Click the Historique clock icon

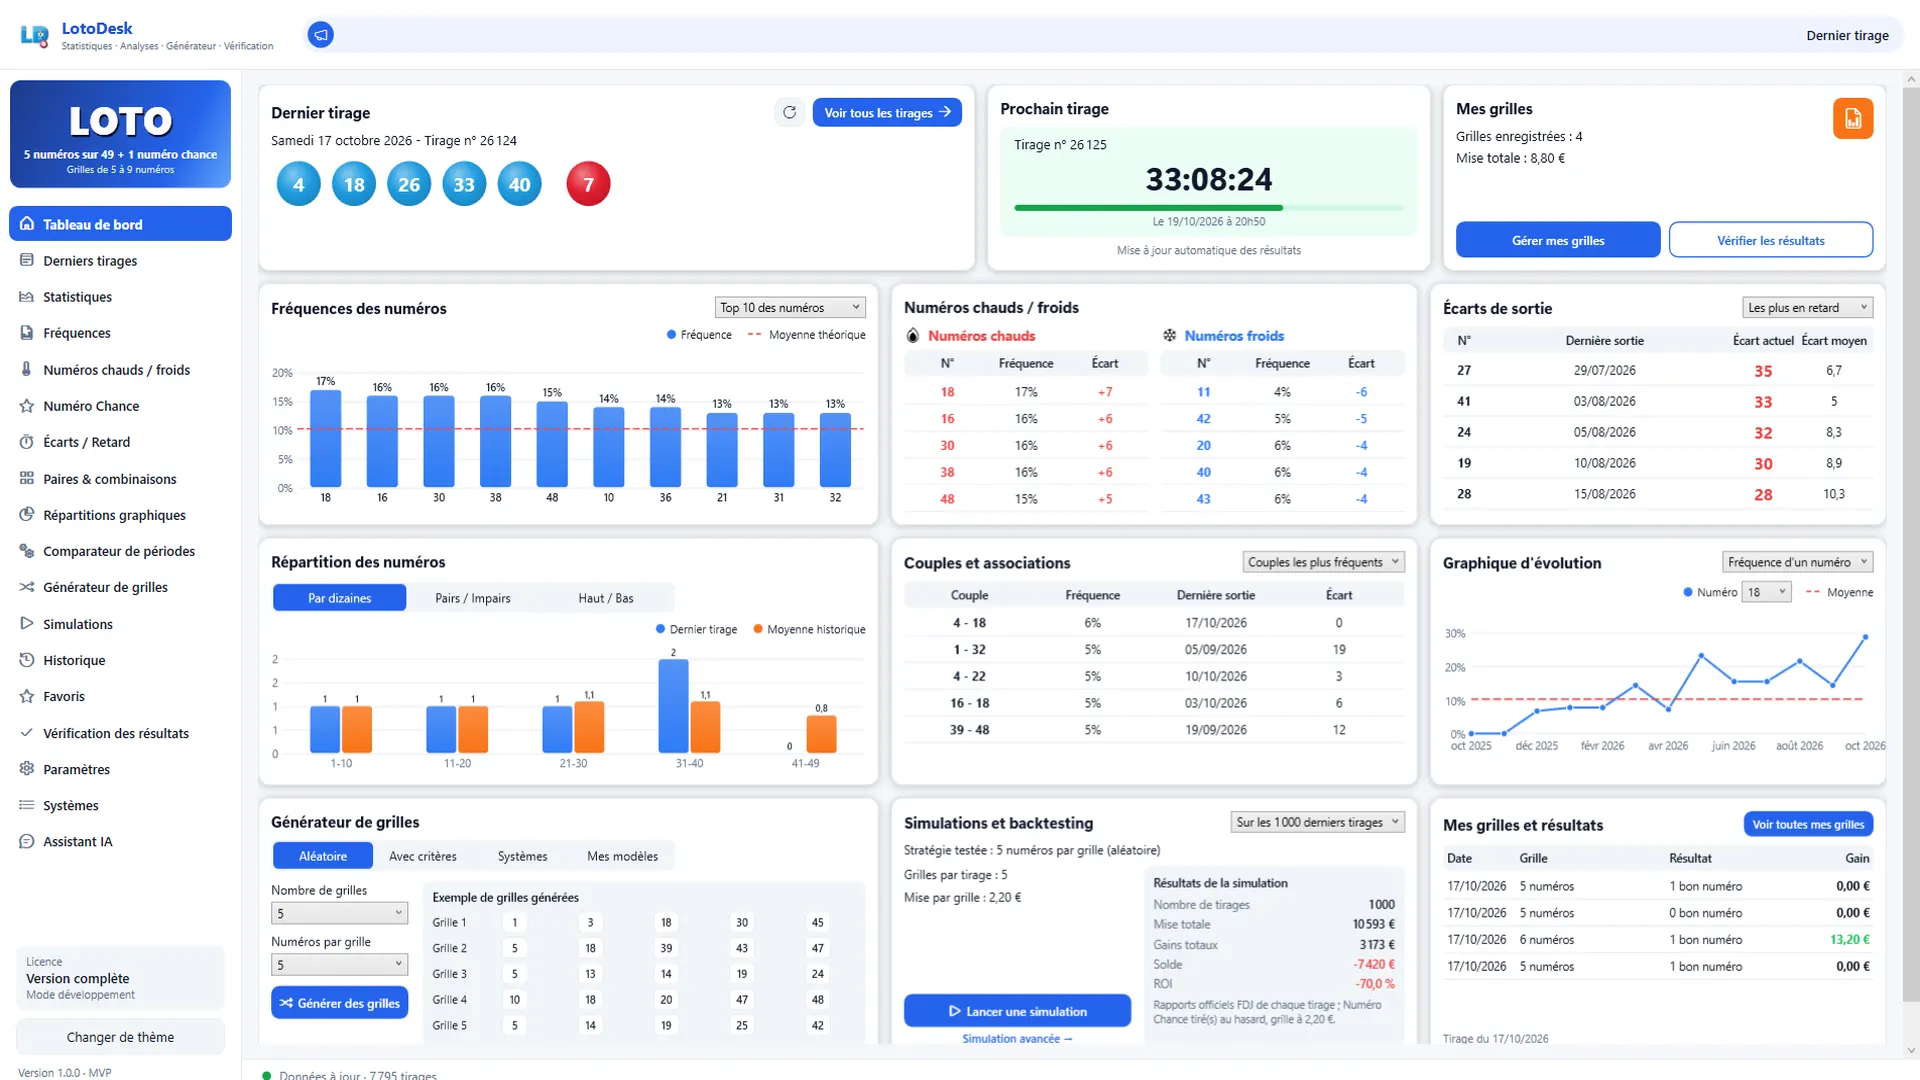[27, 660]
